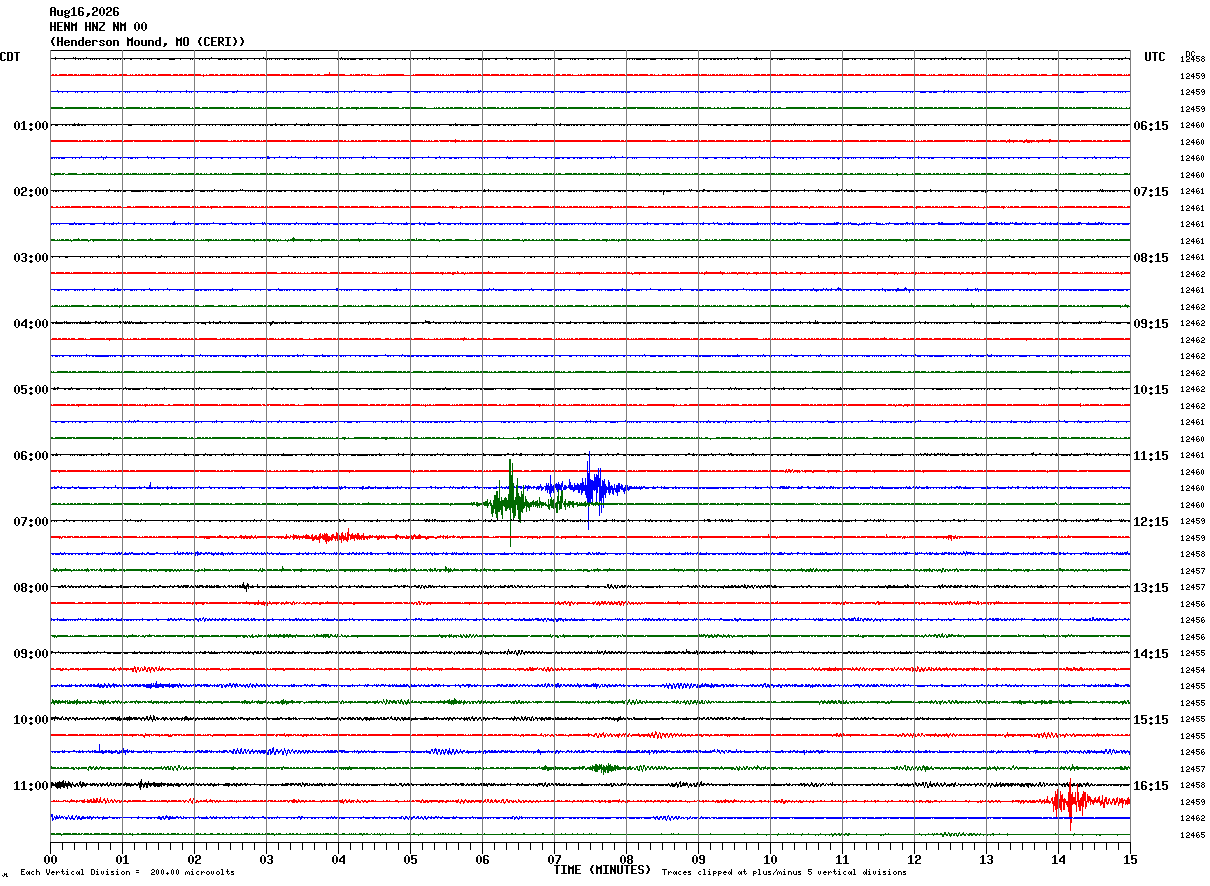Click the 09:00 CDT hour label
This screenshot has height=886, width=1210.
31,654
